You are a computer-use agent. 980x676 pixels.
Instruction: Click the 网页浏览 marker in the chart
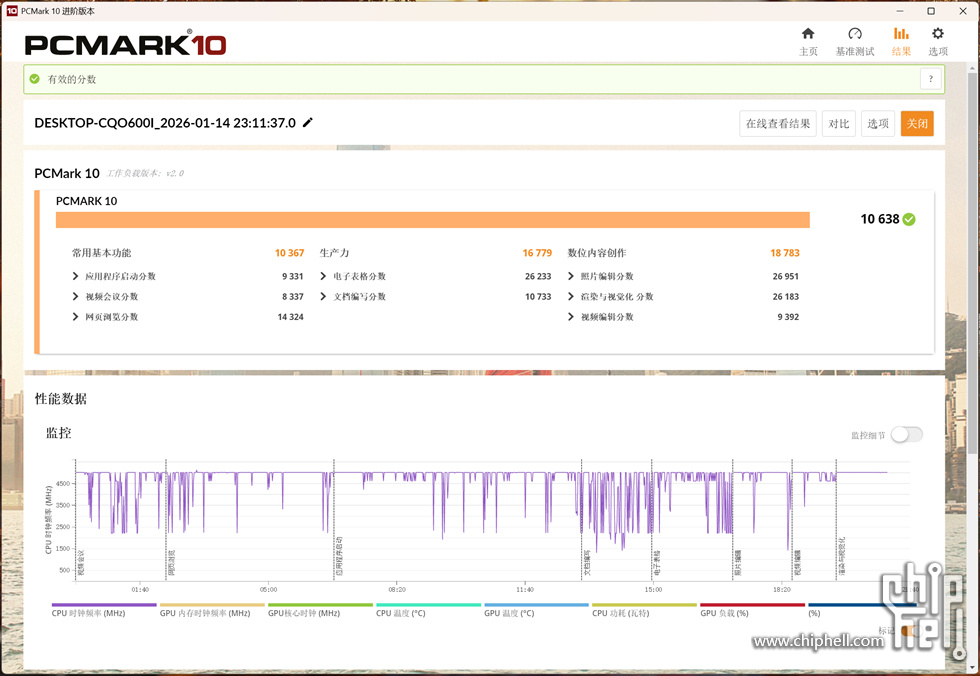pyautogui.click(x=171, y=562)
